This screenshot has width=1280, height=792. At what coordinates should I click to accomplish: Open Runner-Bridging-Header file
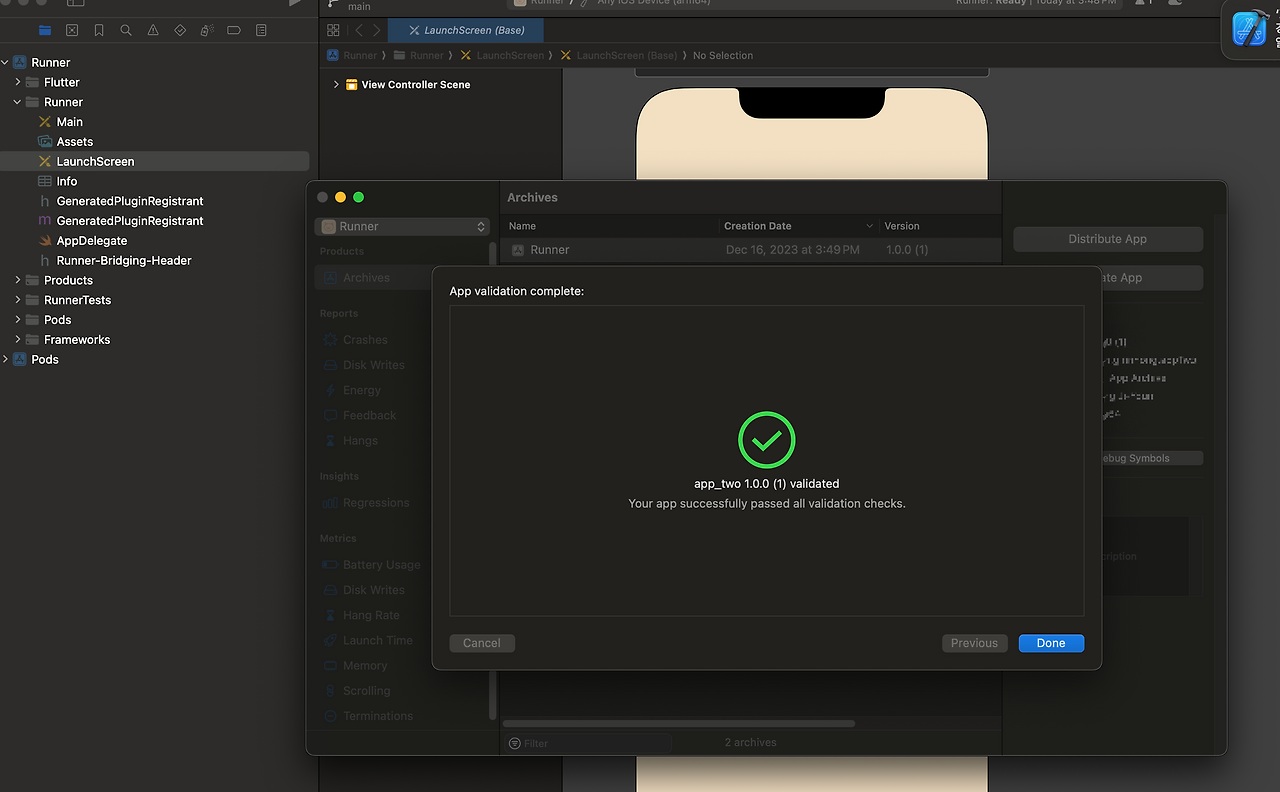click(124, 260)
